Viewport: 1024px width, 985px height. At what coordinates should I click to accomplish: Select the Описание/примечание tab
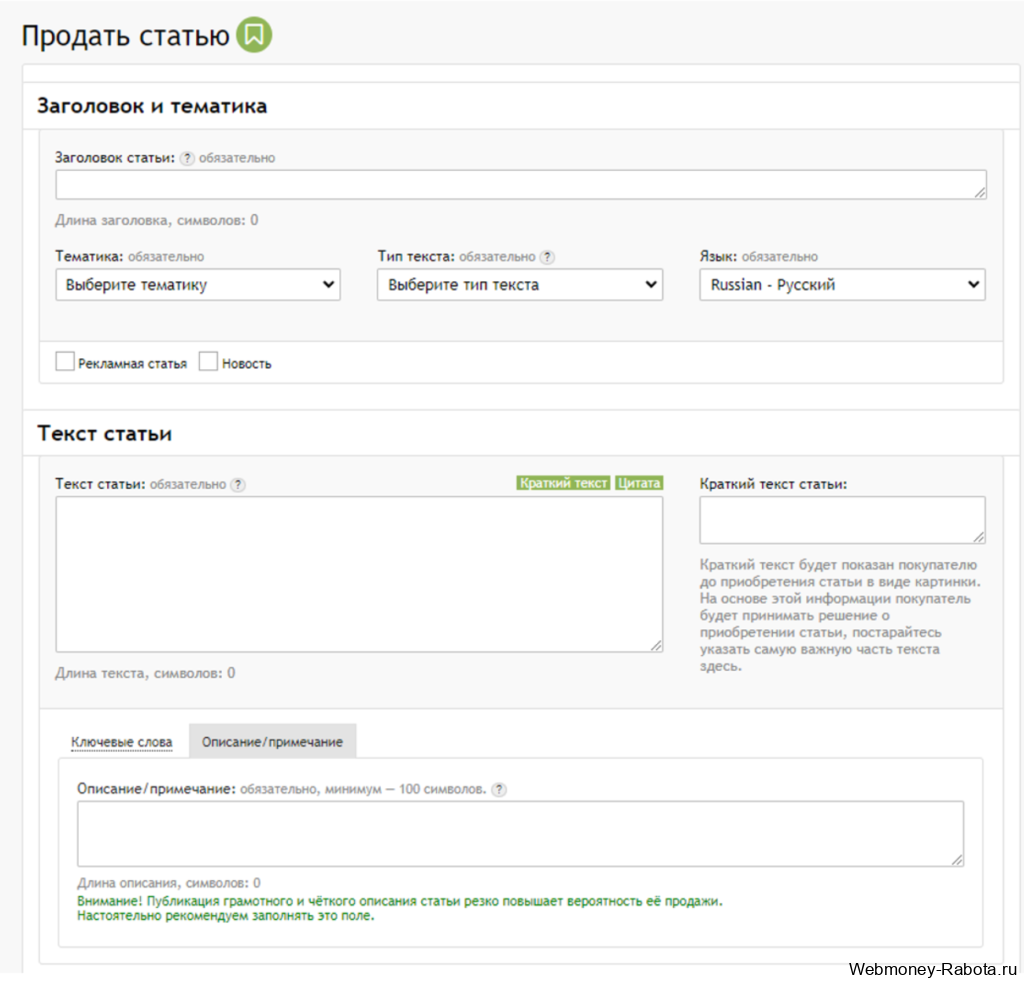coord(272,741)
